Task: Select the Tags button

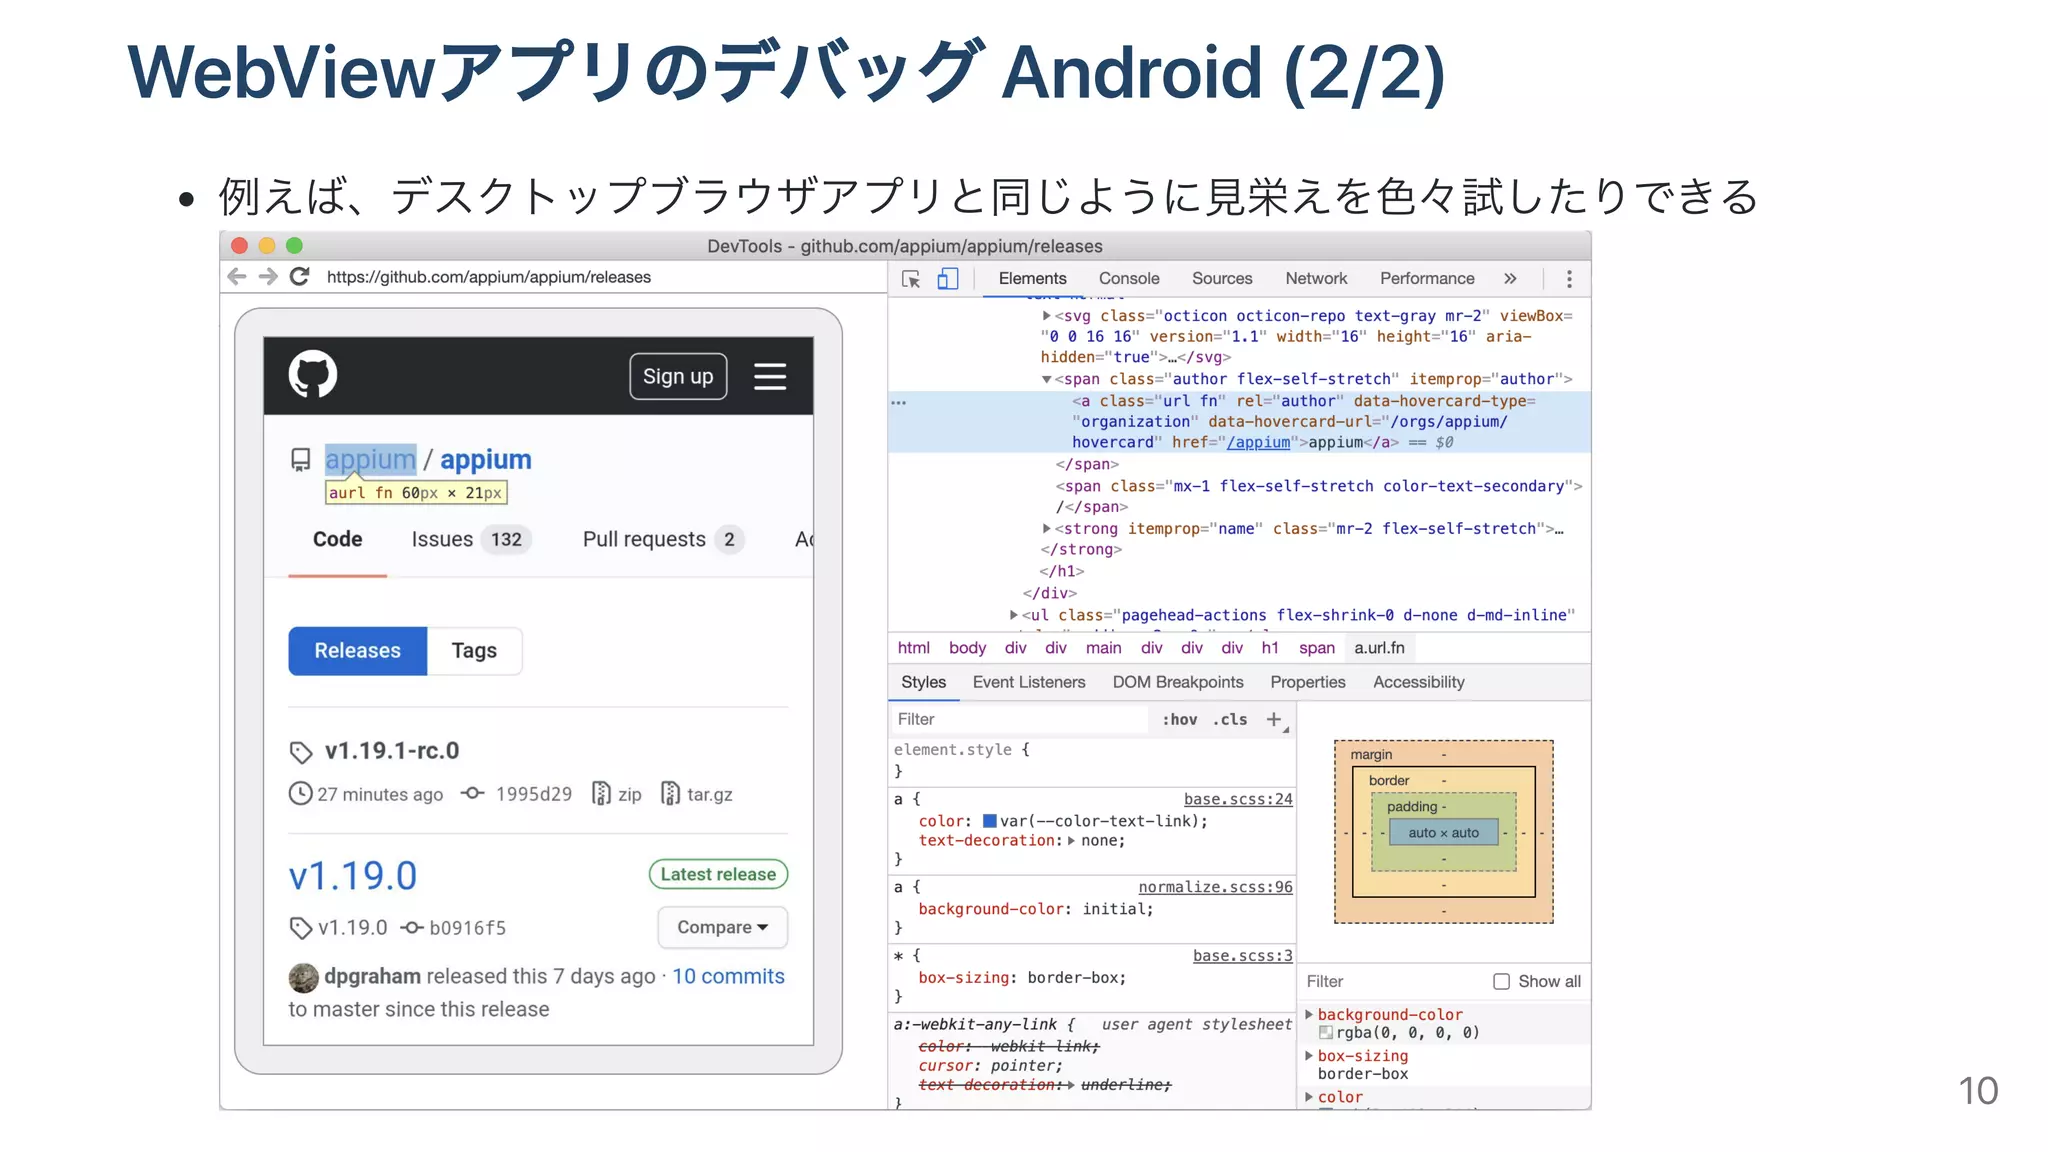Action: click(x=474, y=651)
